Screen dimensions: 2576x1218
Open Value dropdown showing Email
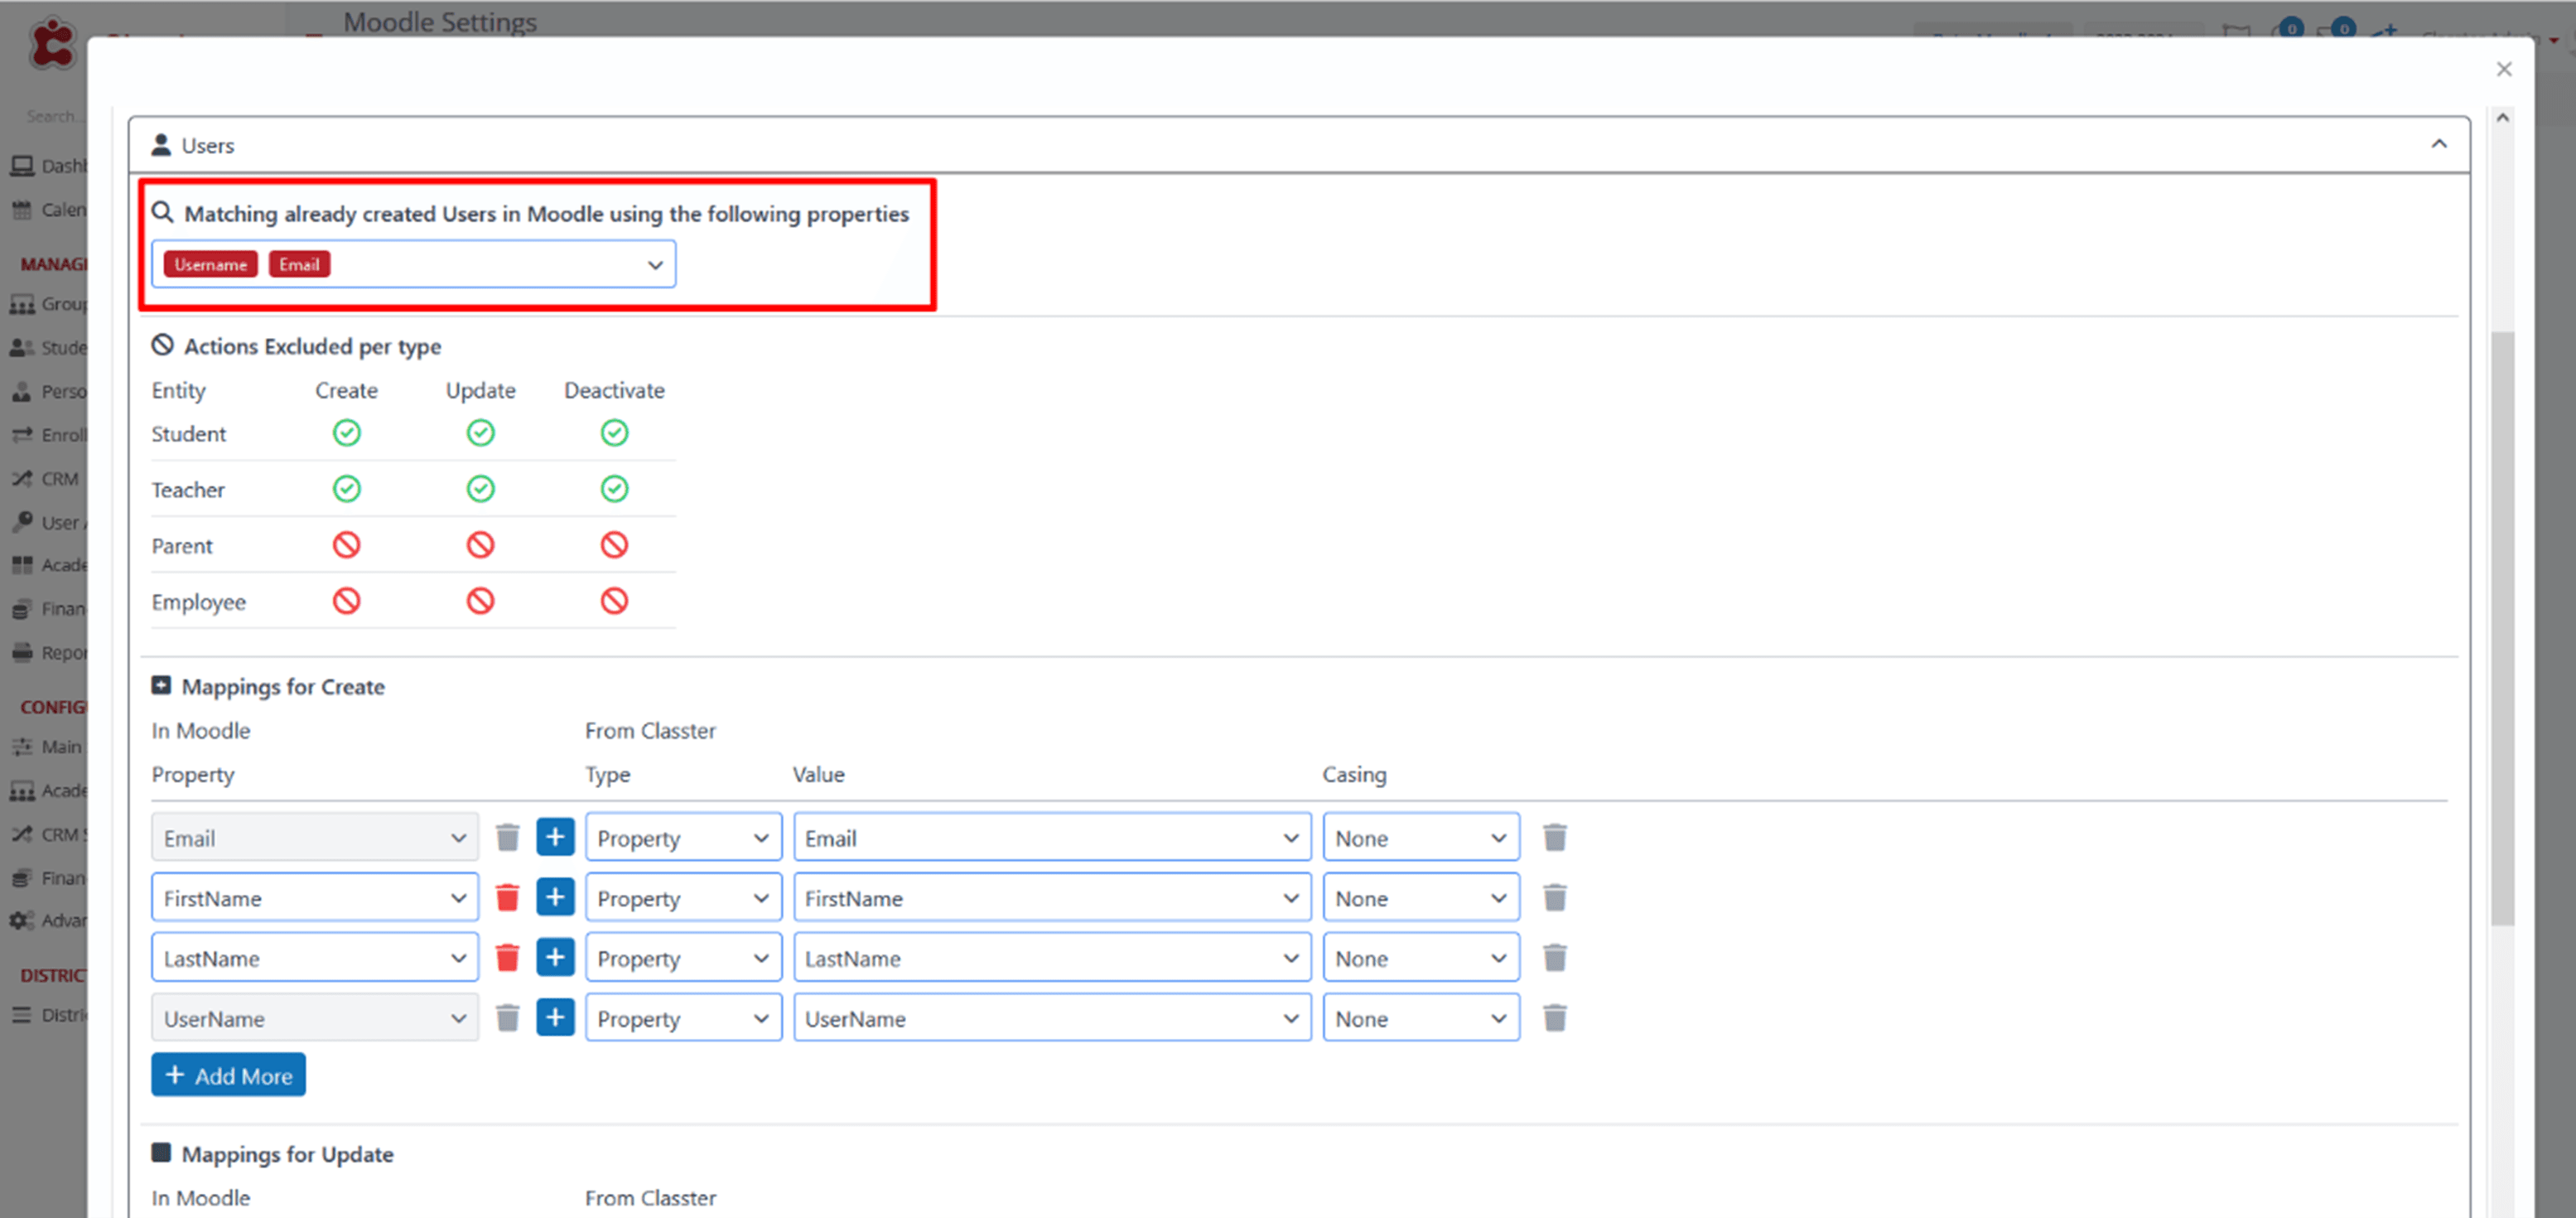(x=1052, y=838)
